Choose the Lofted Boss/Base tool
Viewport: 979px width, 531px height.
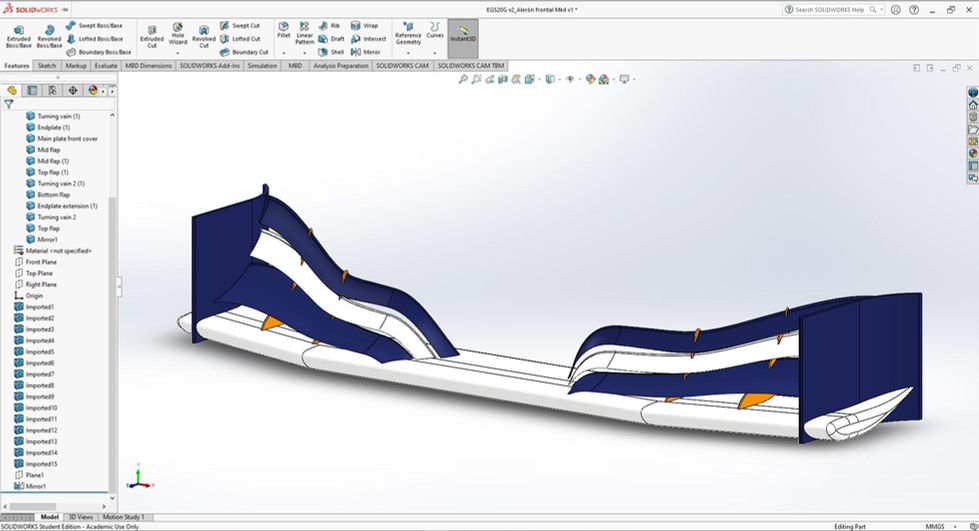(x=97, y=39)
